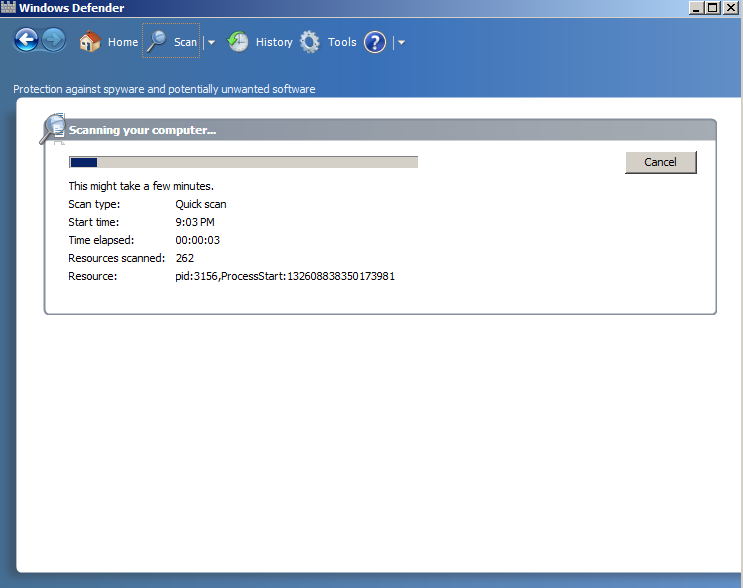Click the Resource pid text value
Screen dimensions: 743x588
pyautogui.click(x=285, y=276)
